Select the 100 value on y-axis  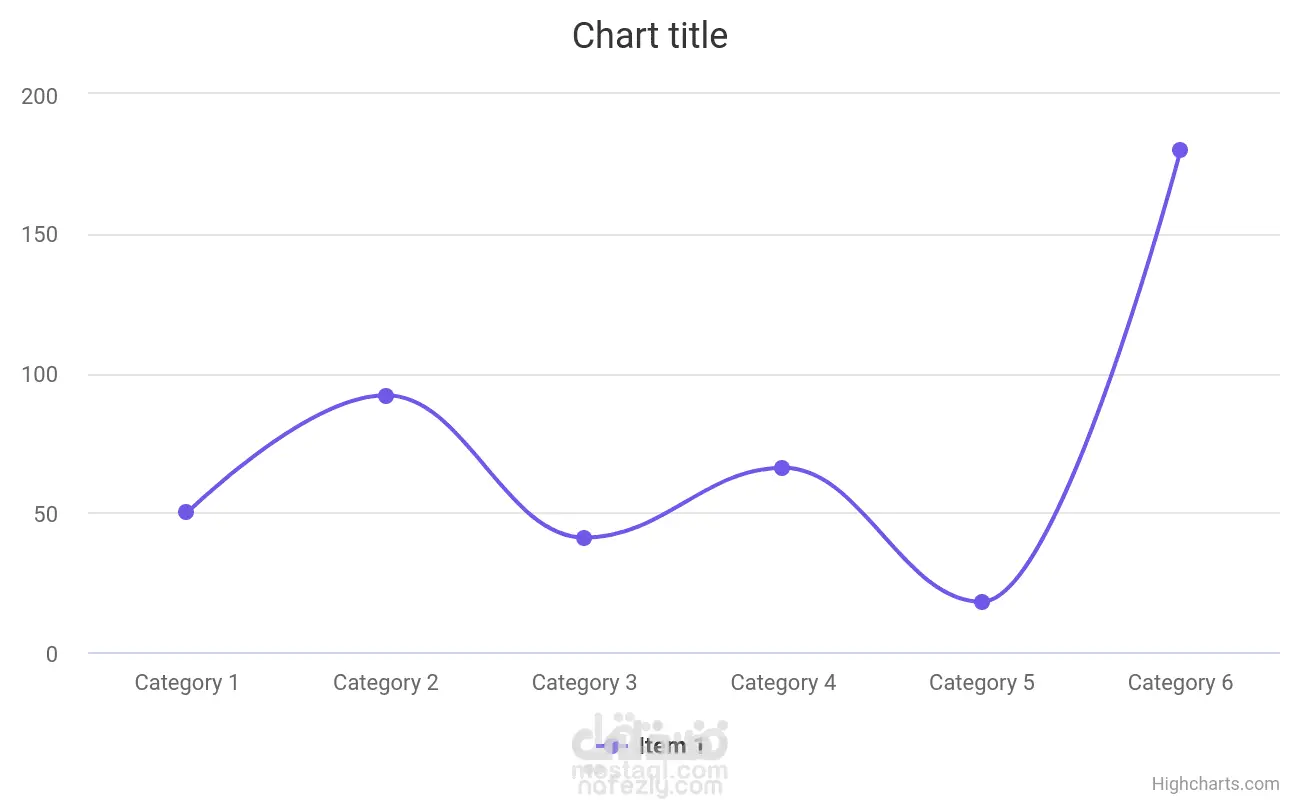tap(40, 375)
